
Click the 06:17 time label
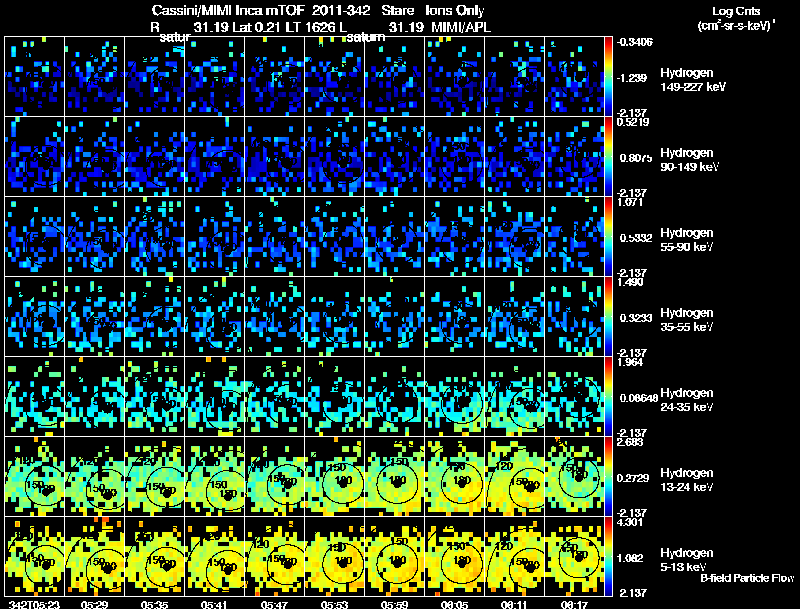point(575,604)
